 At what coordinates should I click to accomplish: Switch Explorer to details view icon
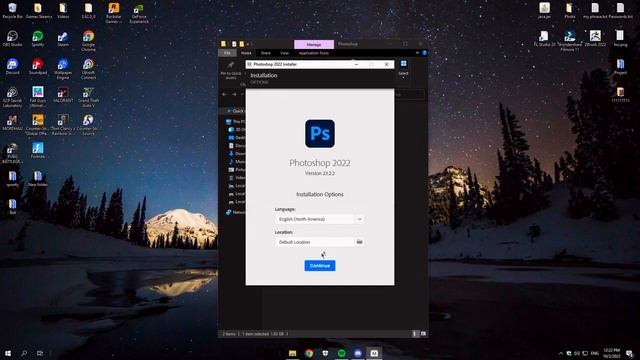tap(415, 334)
